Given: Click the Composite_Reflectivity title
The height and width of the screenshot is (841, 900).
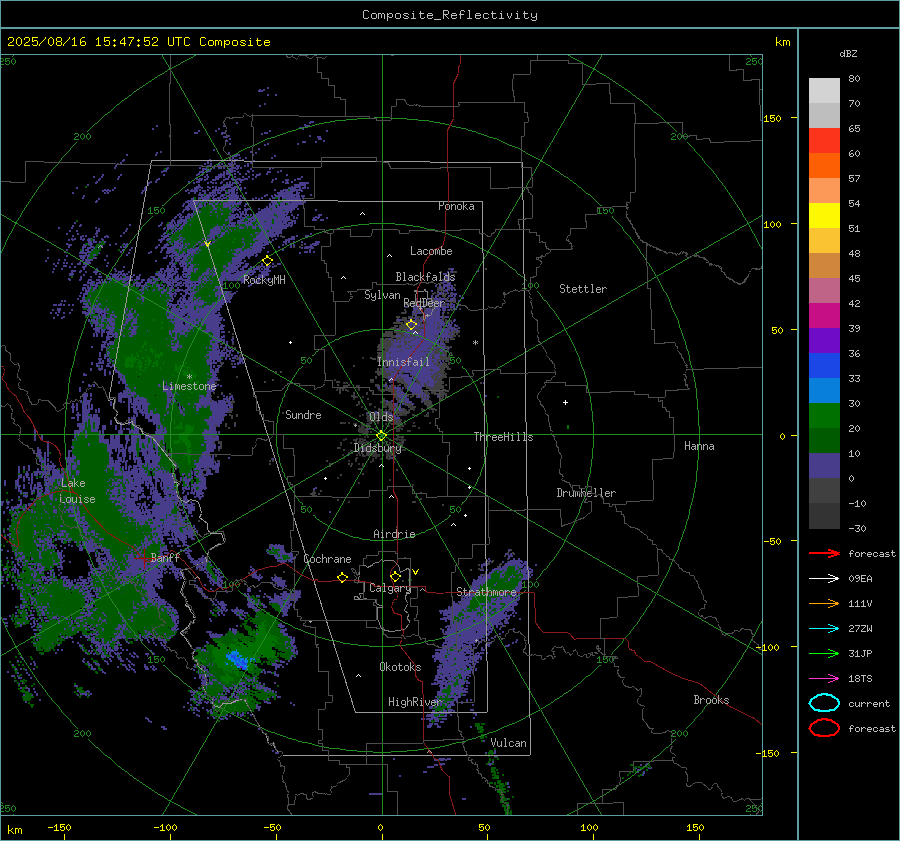Looking at the screenshot, I should (450, 15).
